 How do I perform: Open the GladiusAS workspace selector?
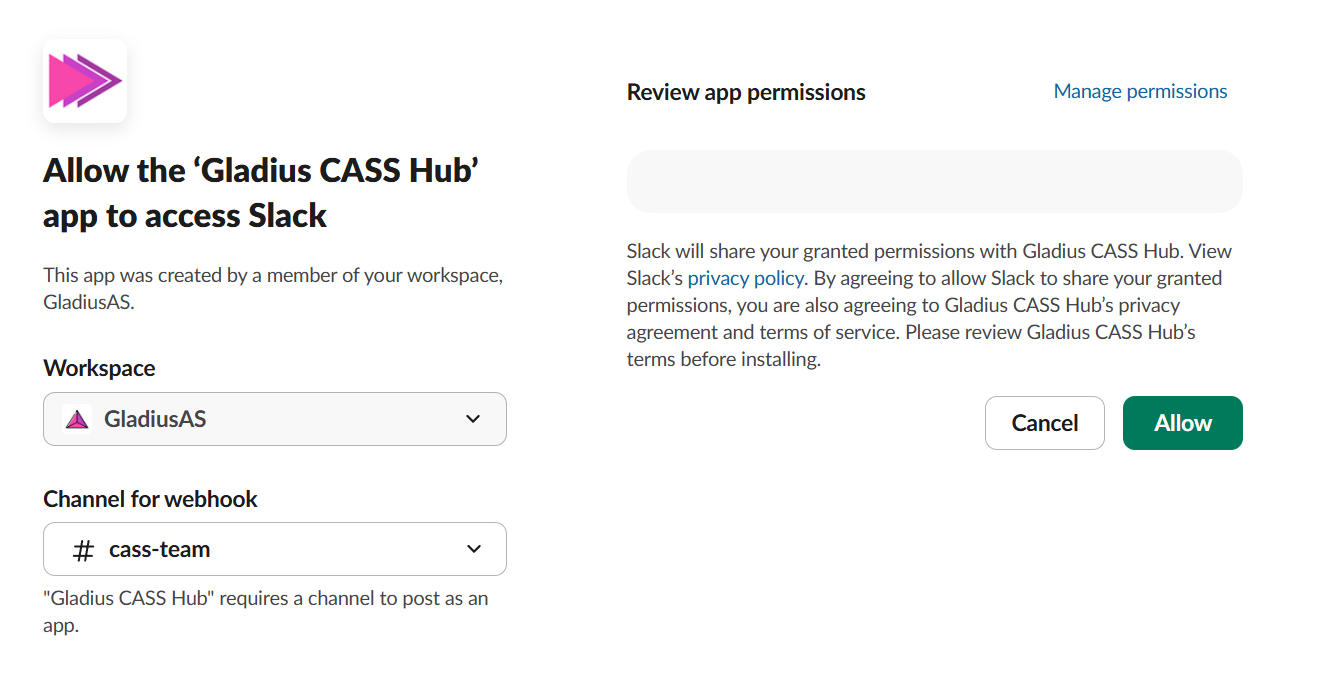click(x=275, y=419)
